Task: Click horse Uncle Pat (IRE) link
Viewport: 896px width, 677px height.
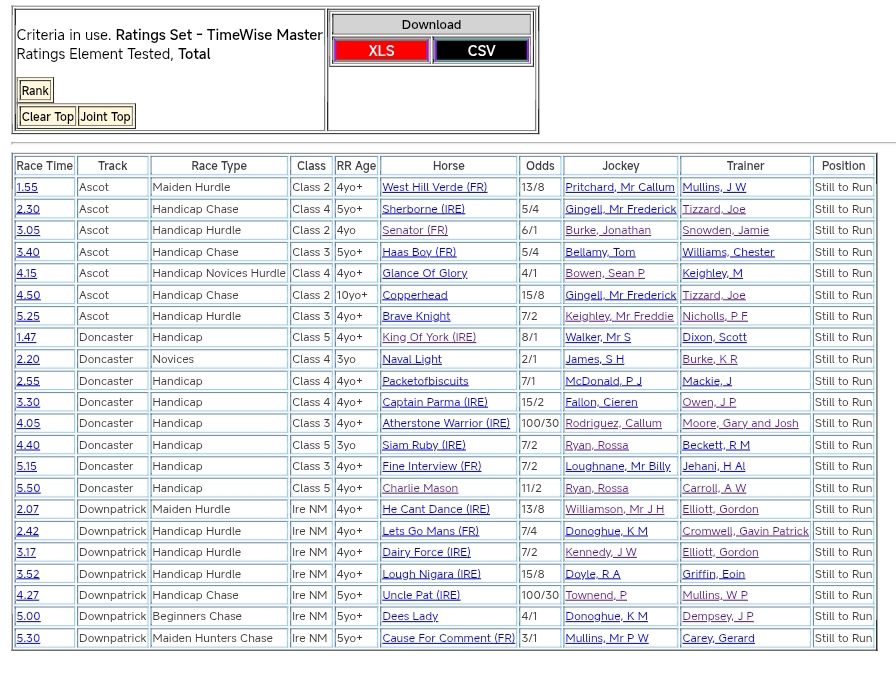Action: [x=421, y=596]
